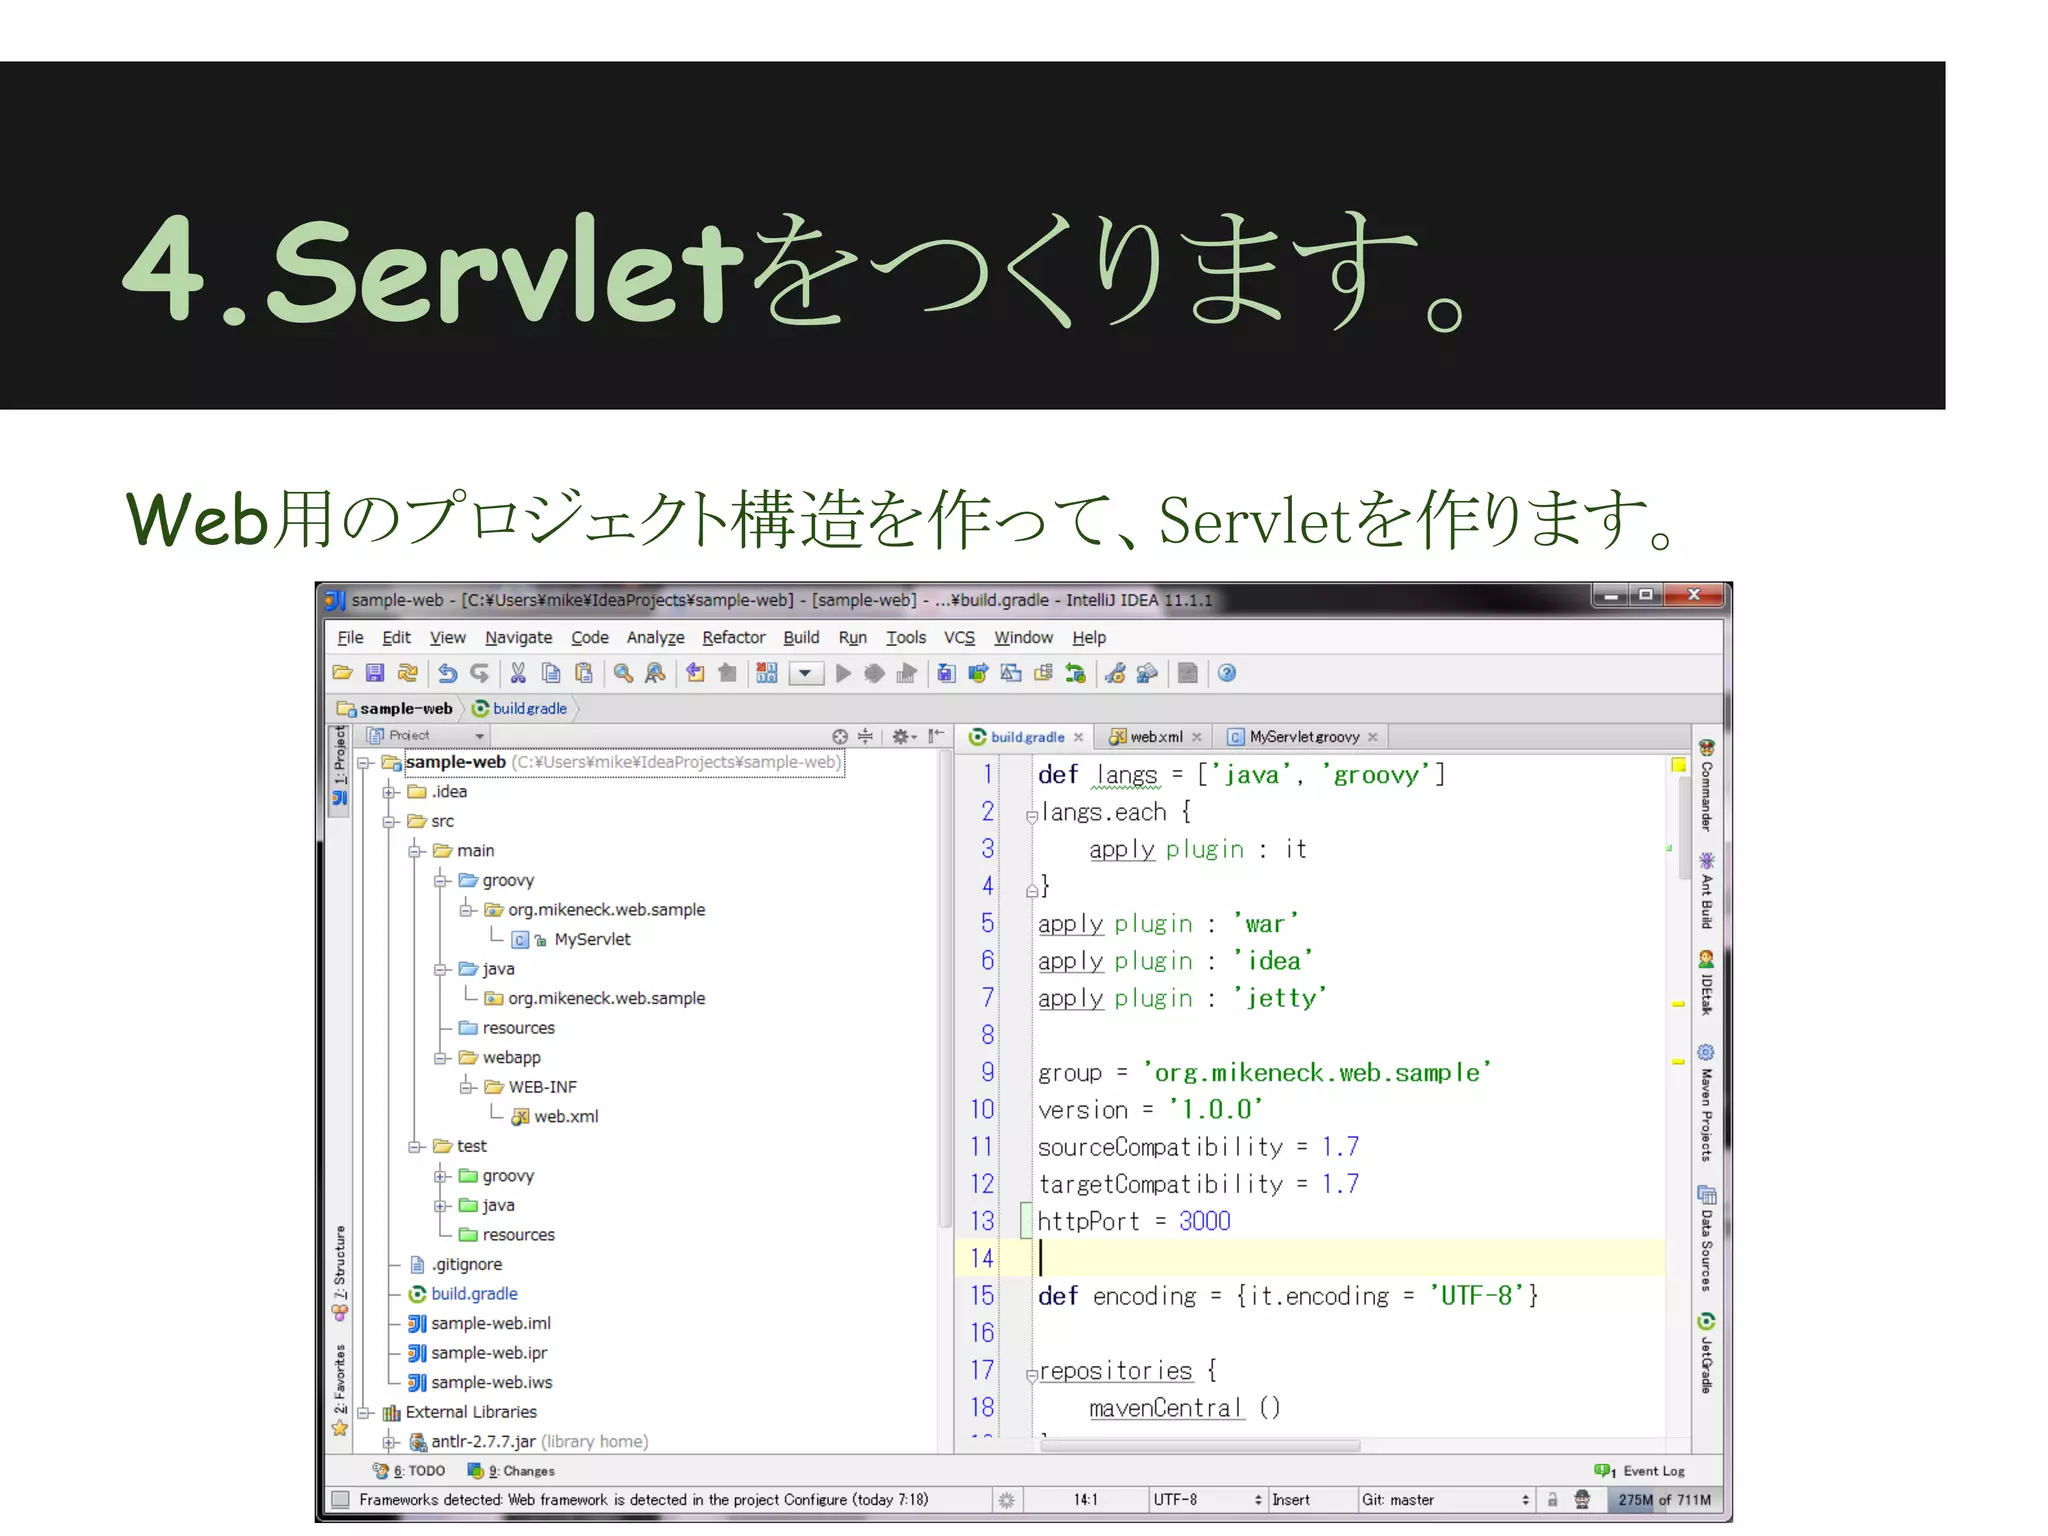Open the Ant Build side panel
Viewport: 2048px width, 1536px height.
click(x=1706, y=890)
